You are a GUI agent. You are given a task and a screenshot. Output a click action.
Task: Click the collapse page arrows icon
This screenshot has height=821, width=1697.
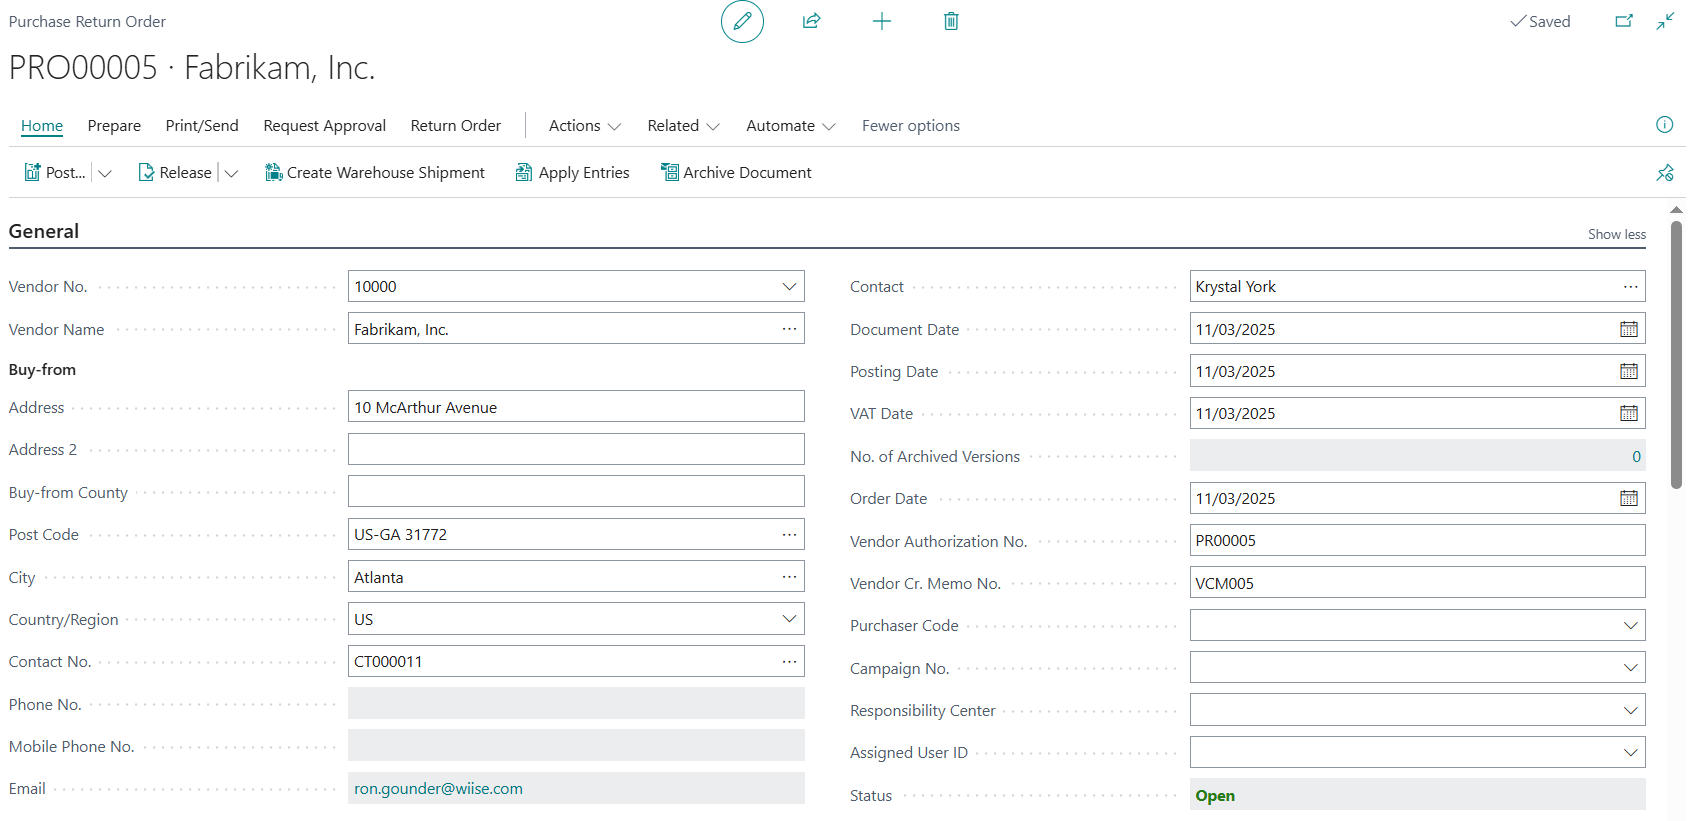point(1665,21)
